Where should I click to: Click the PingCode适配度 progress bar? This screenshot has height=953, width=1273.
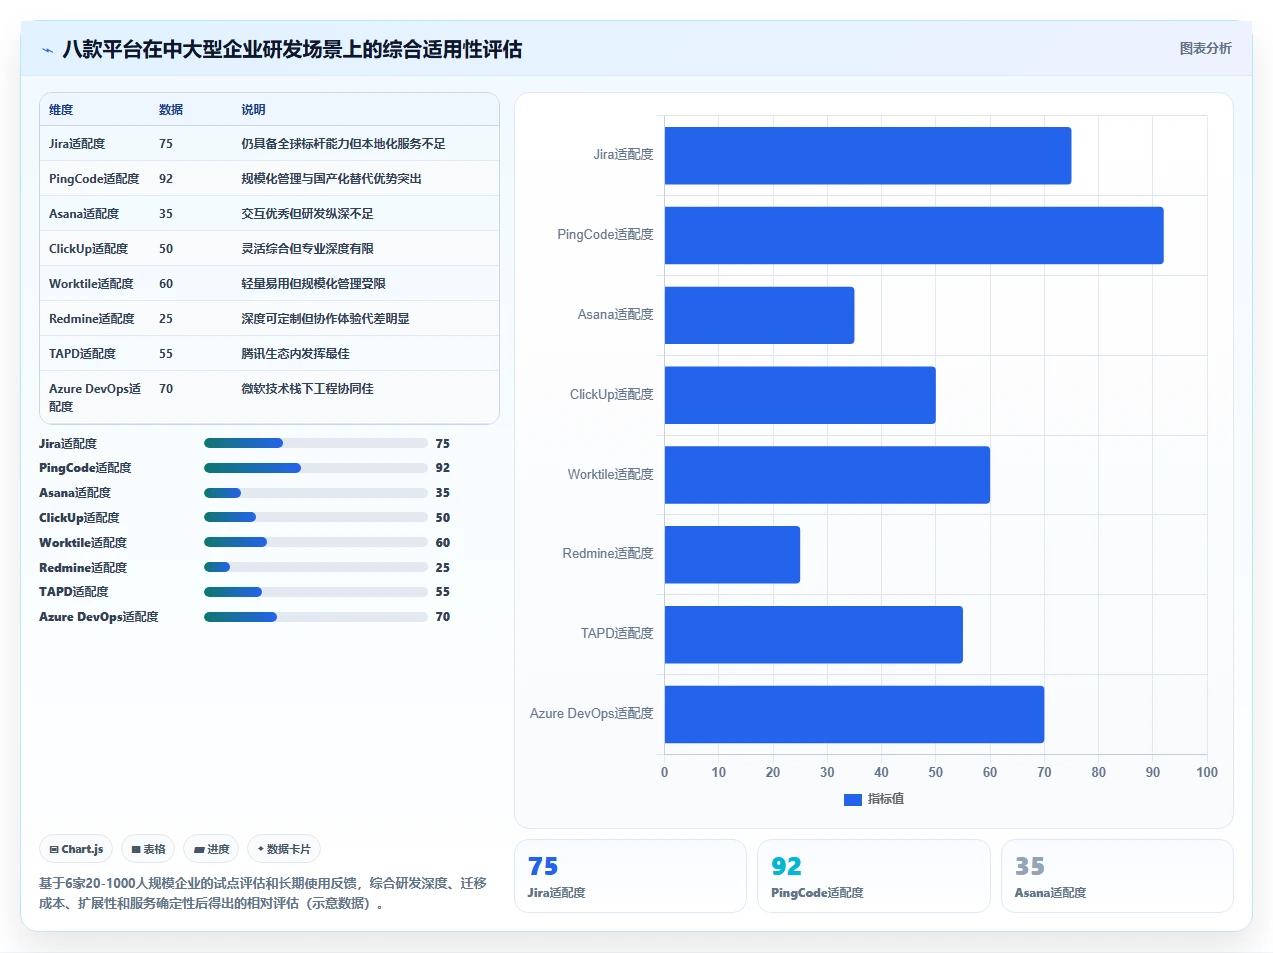pyautogui.click(x=316, y=468)
